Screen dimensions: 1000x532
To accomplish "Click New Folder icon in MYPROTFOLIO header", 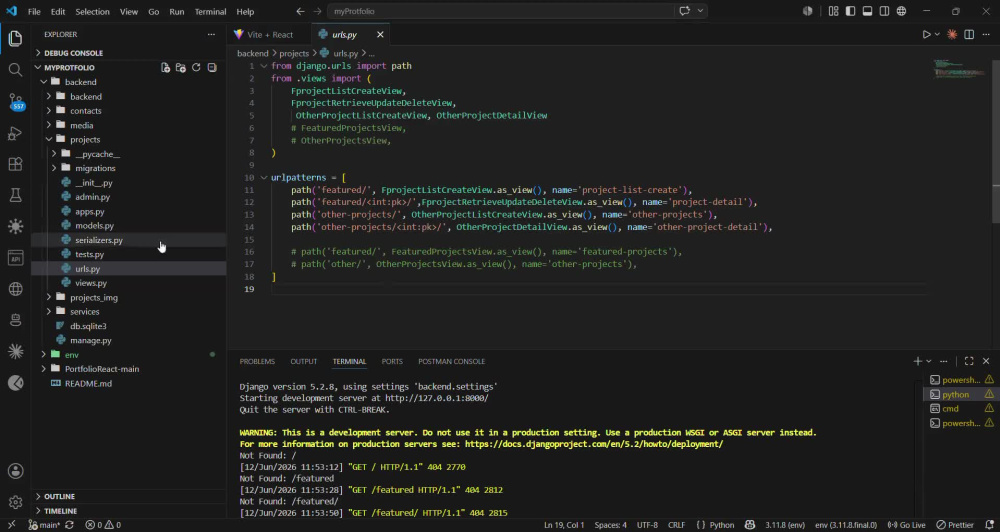I will click(x=180, y=68).
